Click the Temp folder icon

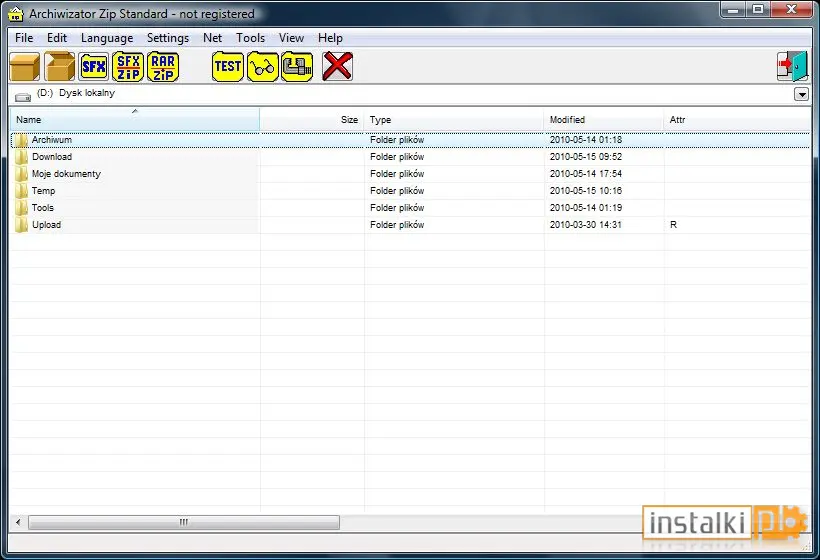(21, 191)
